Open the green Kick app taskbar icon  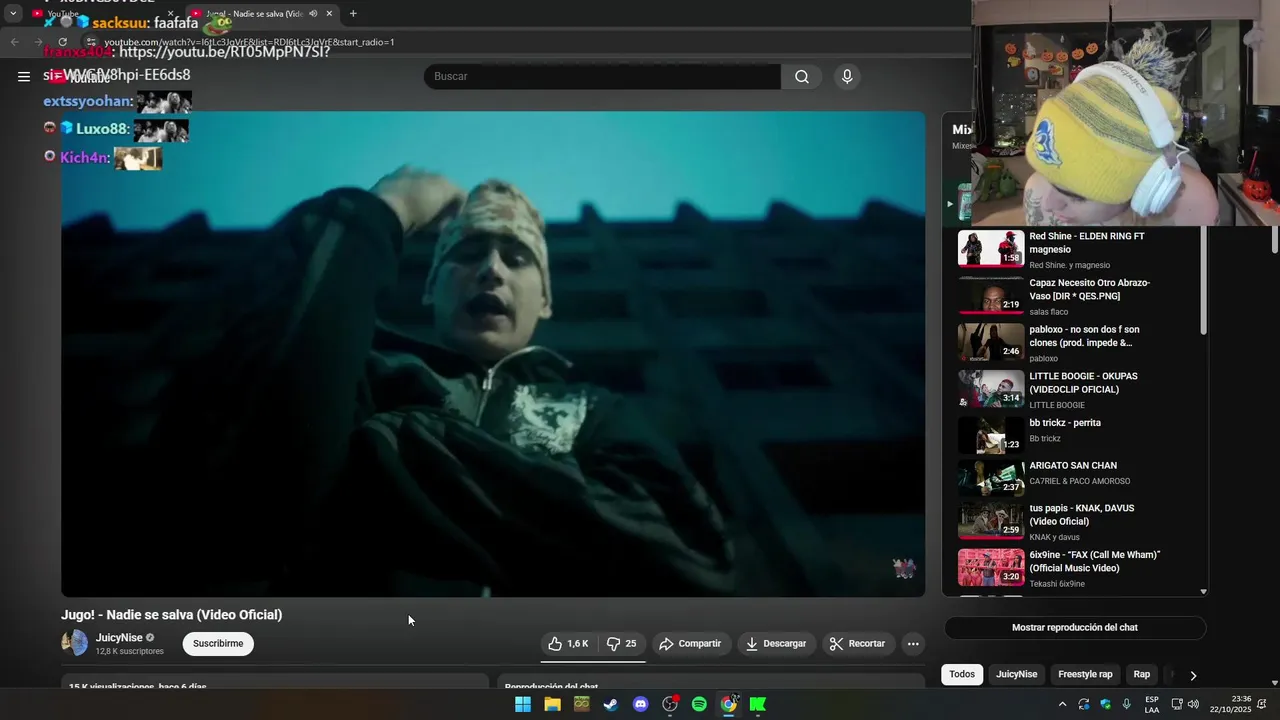click(758, 704)
